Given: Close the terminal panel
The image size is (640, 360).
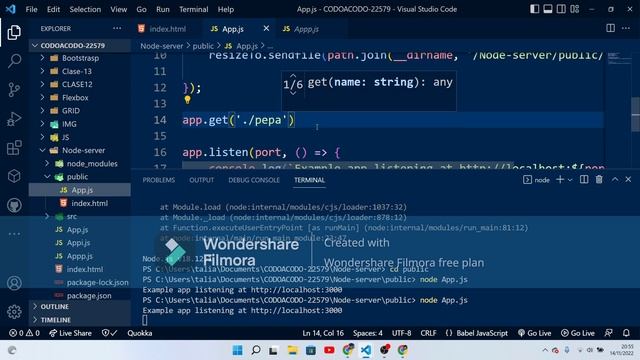Looking at the screenshot, I should [628, 180].
